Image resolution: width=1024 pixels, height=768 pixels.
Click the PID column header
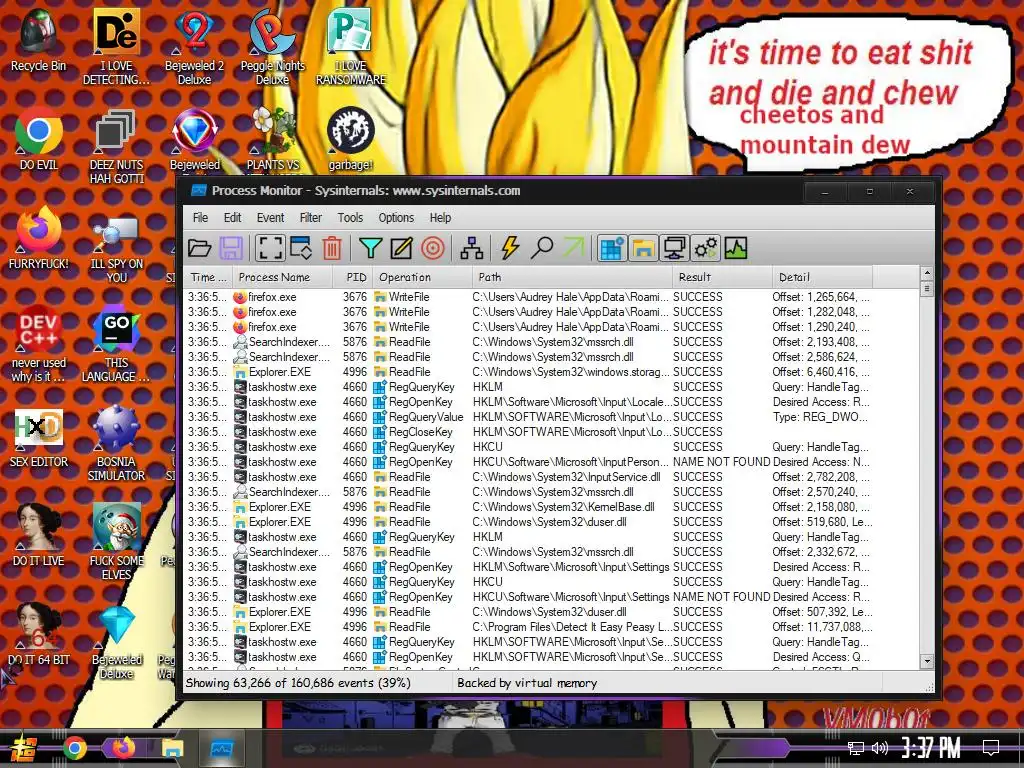[353, 277]
